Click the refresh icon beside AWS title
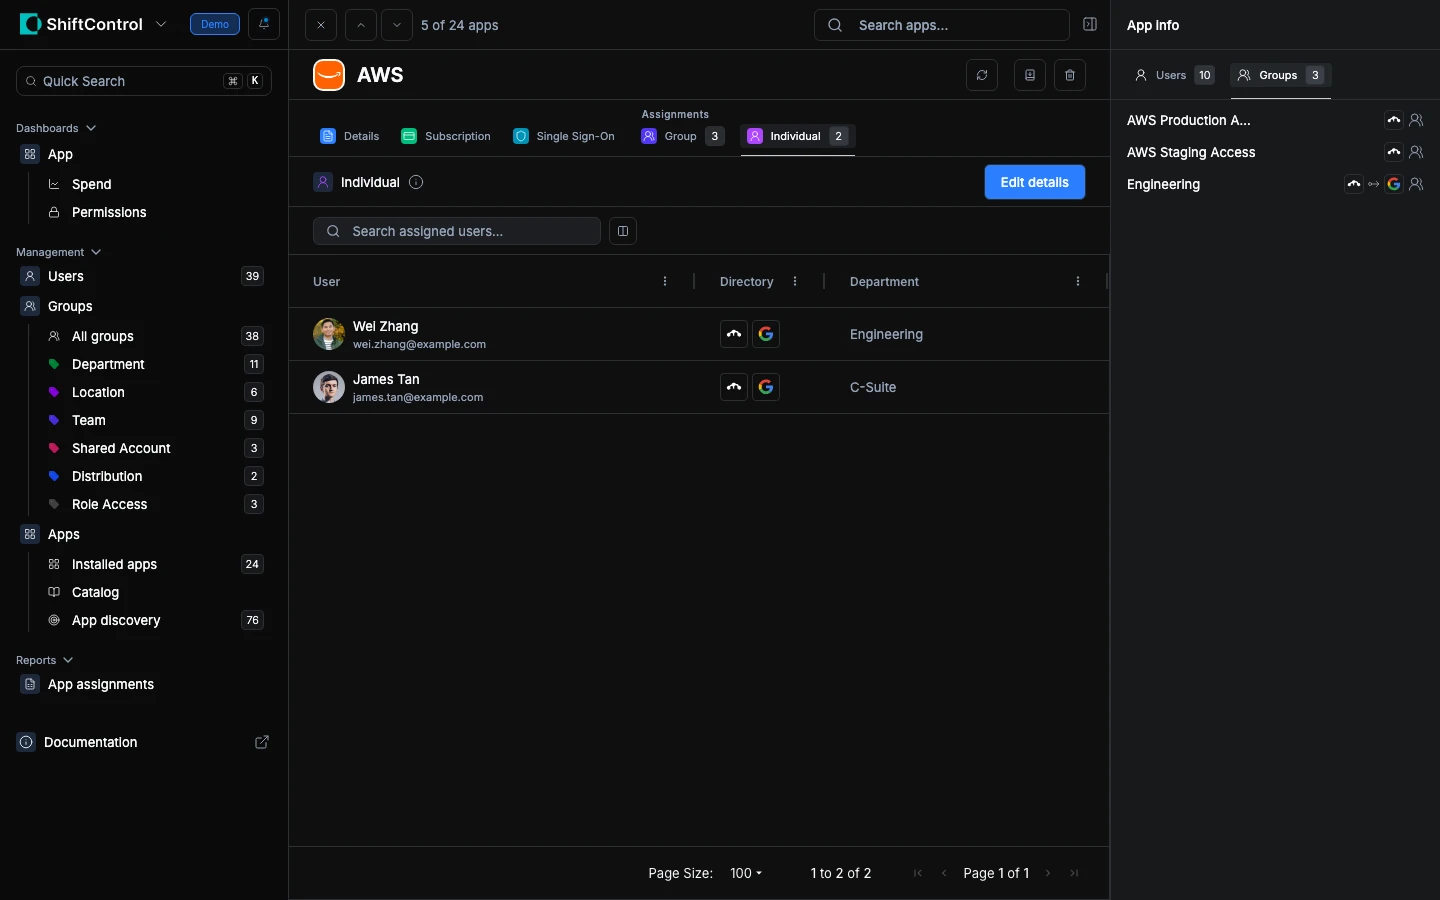Image resolution: width=1440 pixels, height=900 pixels. [x=982, y=75]
